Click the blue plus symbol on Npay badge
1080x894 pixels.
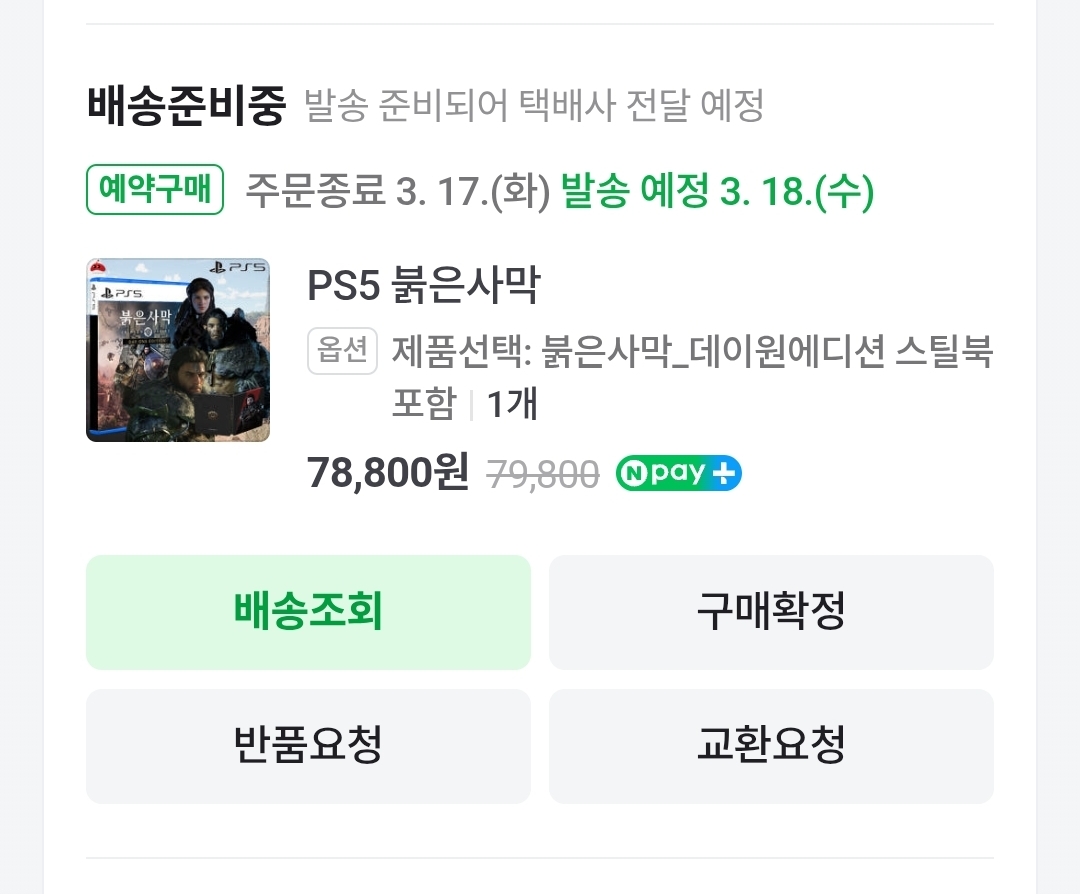tap(725, 473)
